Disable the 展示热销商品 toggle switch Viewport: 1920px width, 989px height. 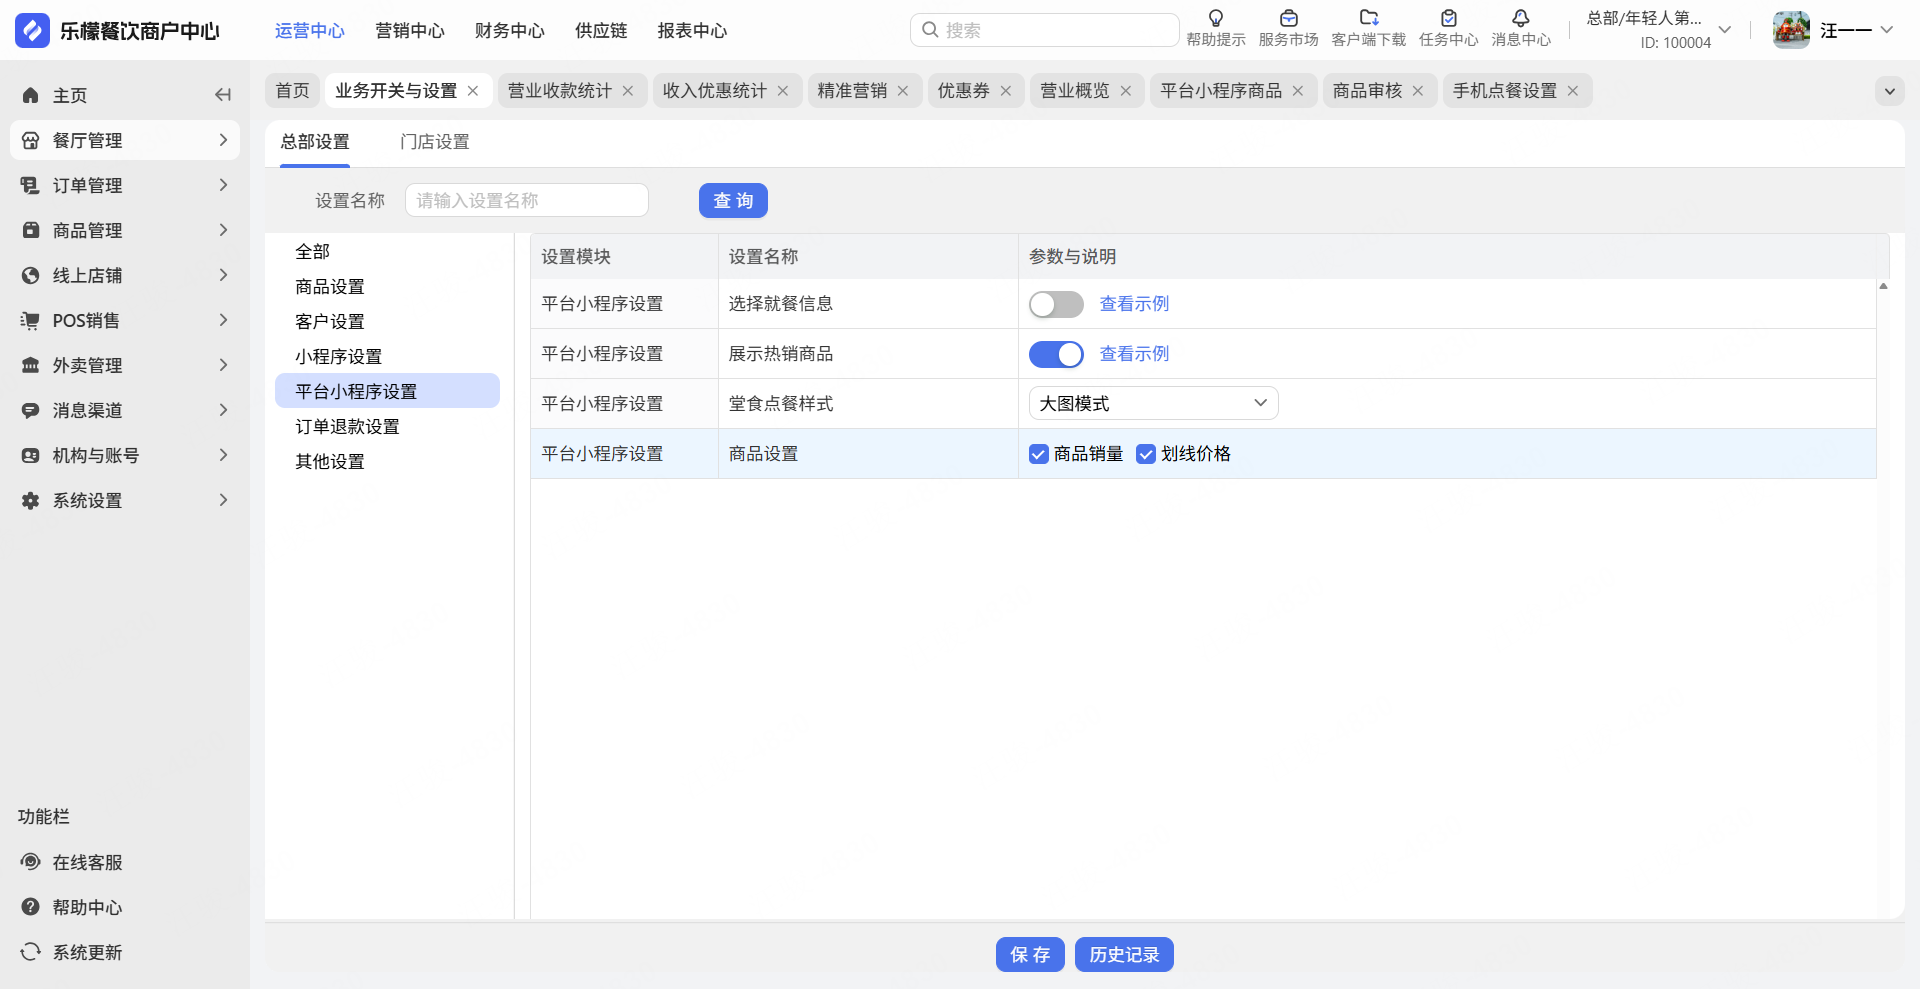1056,354
